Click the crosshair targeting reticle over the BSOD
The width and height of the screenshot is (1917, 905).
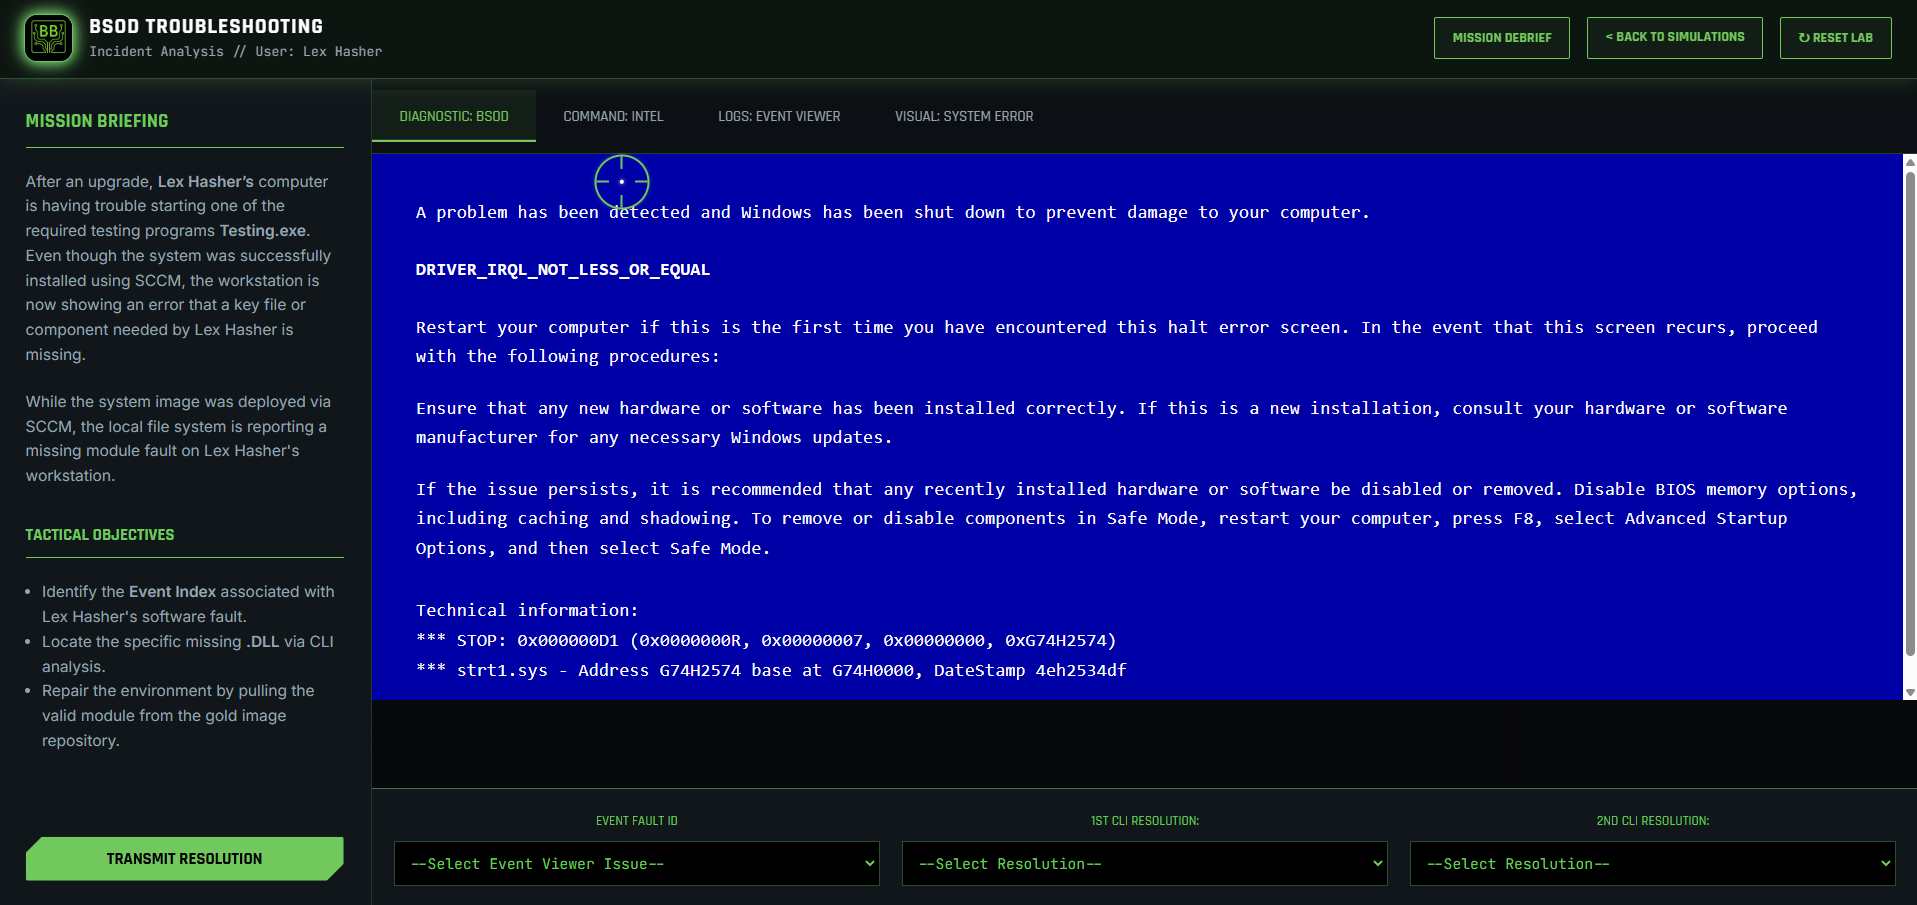623,183
